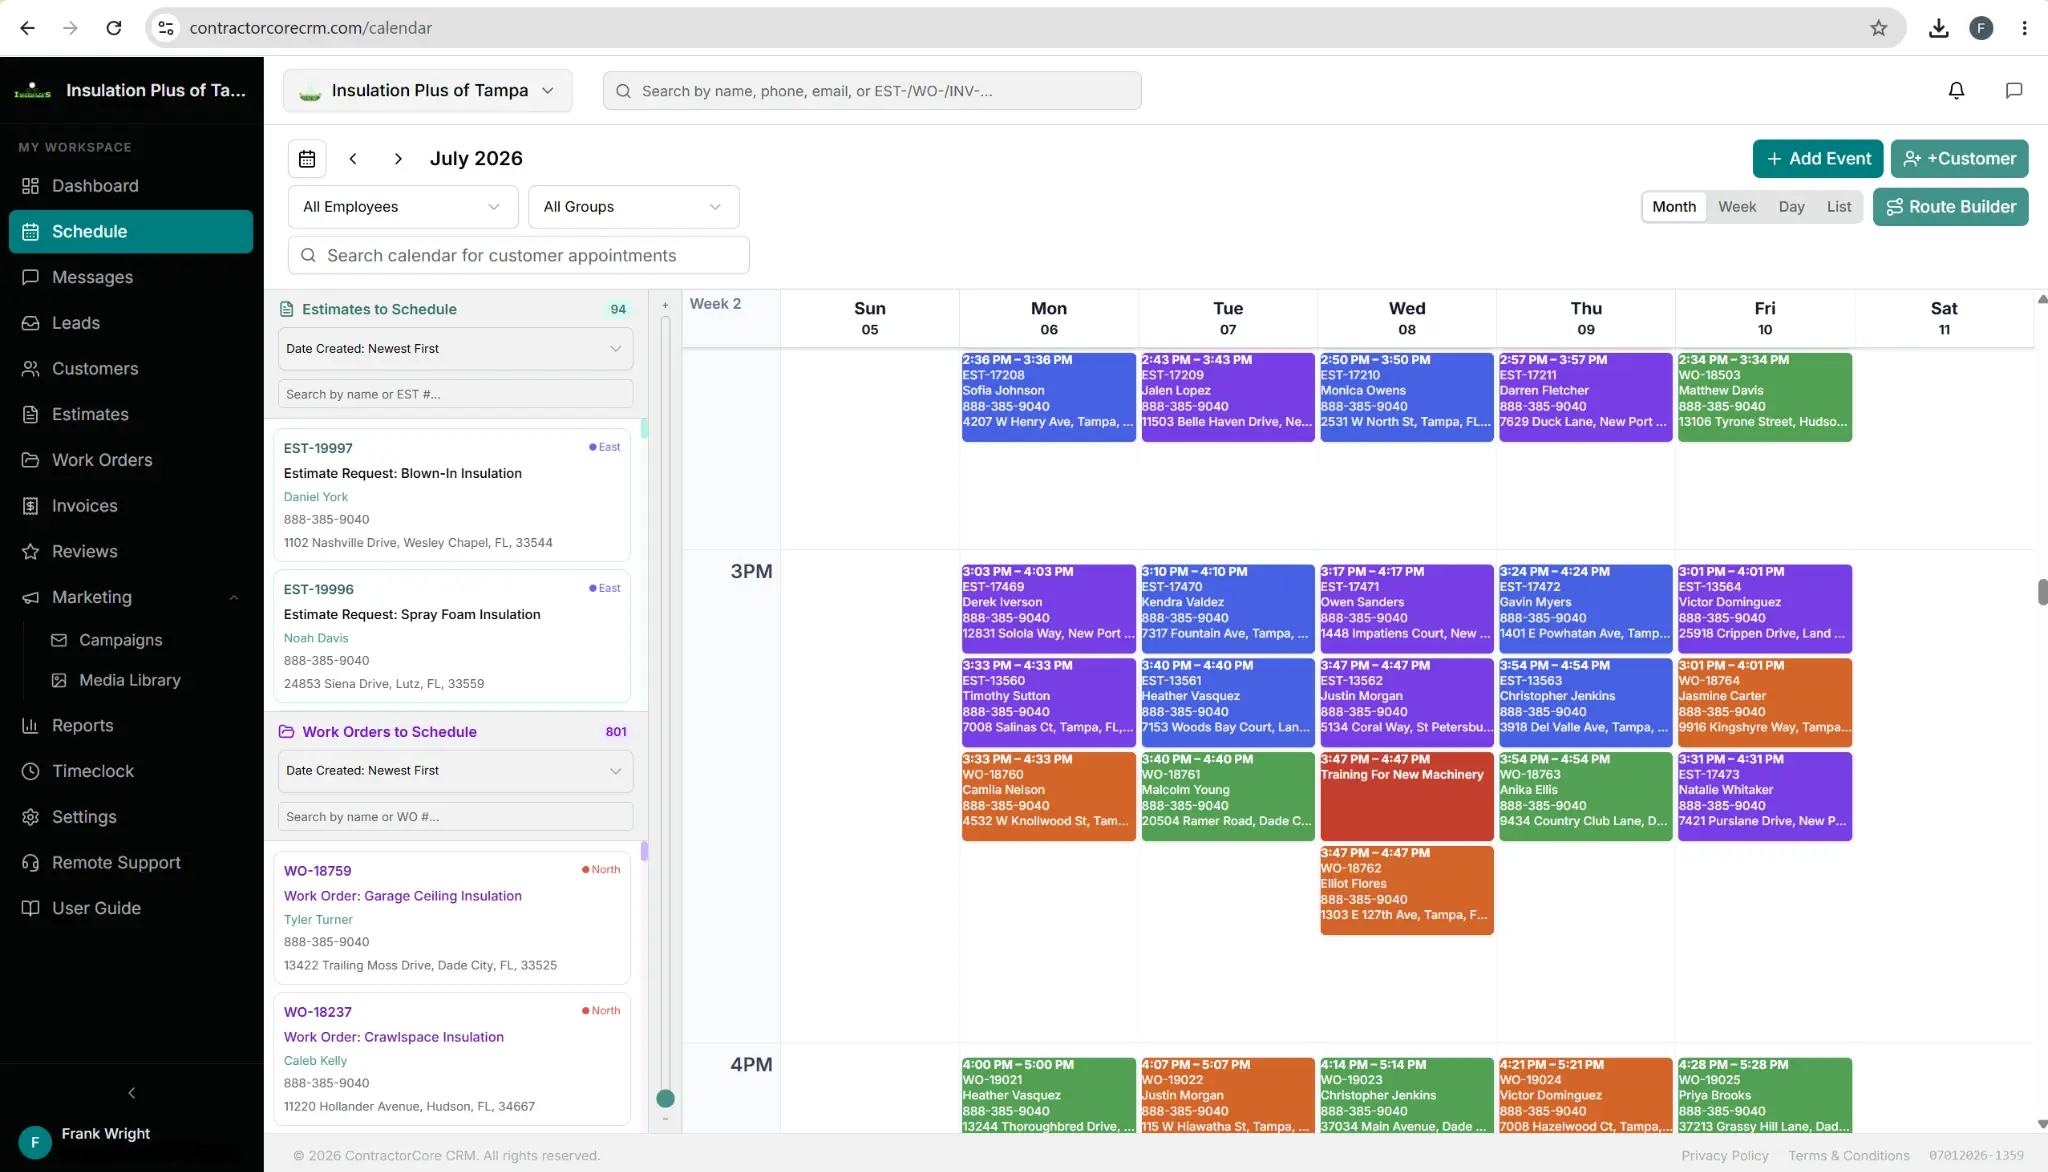Collapse Estimates to Schedule section header
Viewport: 2048px width, 1172px height.
[455, 309]
